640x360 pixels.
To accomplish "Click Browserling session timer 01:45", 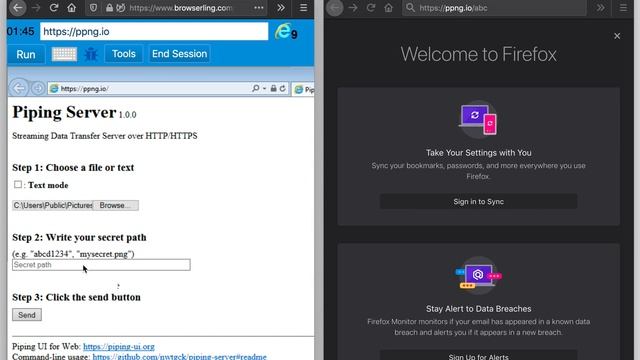I will point(20,31).
